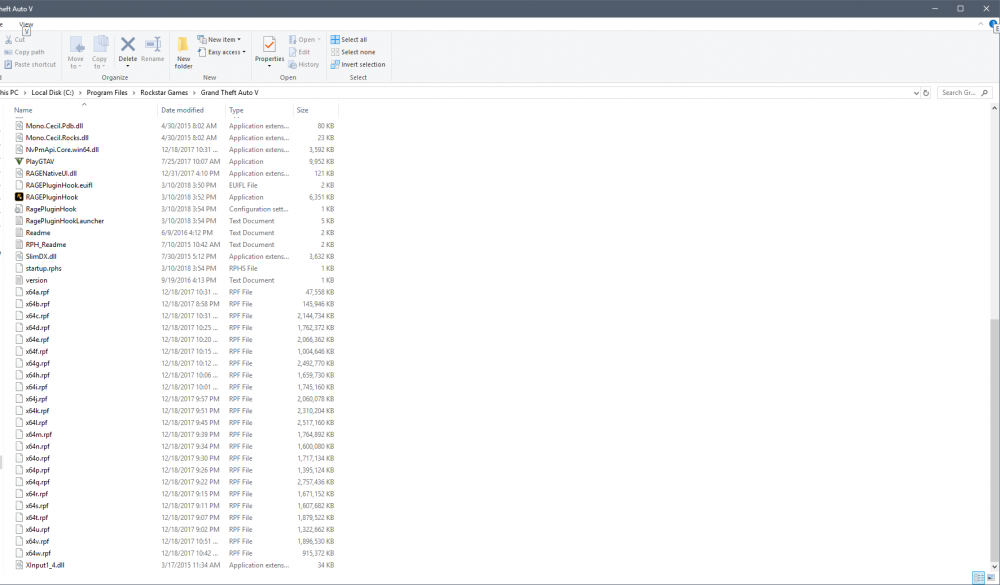Click Invert selection

pos(358,64)
